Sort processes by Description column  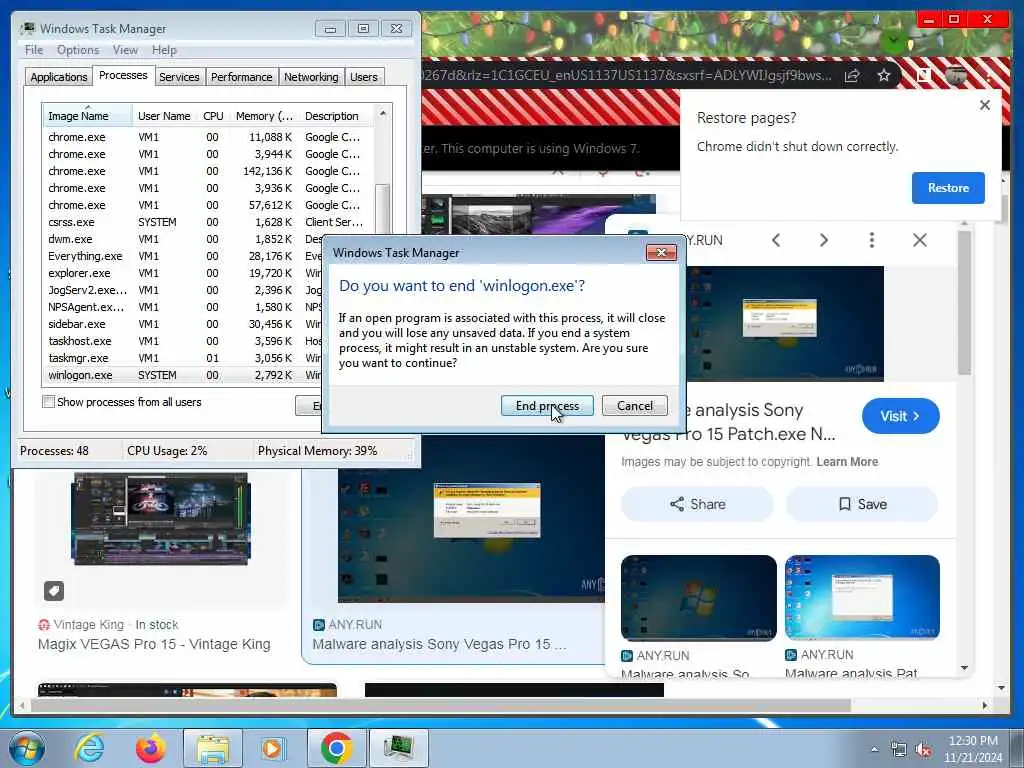(x=336, y=116)
